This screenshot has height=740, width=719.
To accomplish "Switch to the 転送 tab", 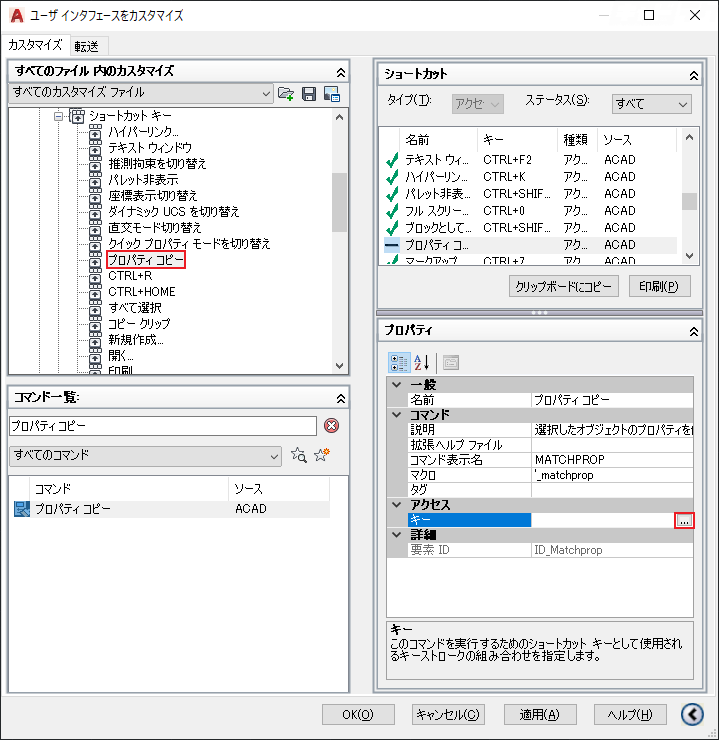I will 87,47.
